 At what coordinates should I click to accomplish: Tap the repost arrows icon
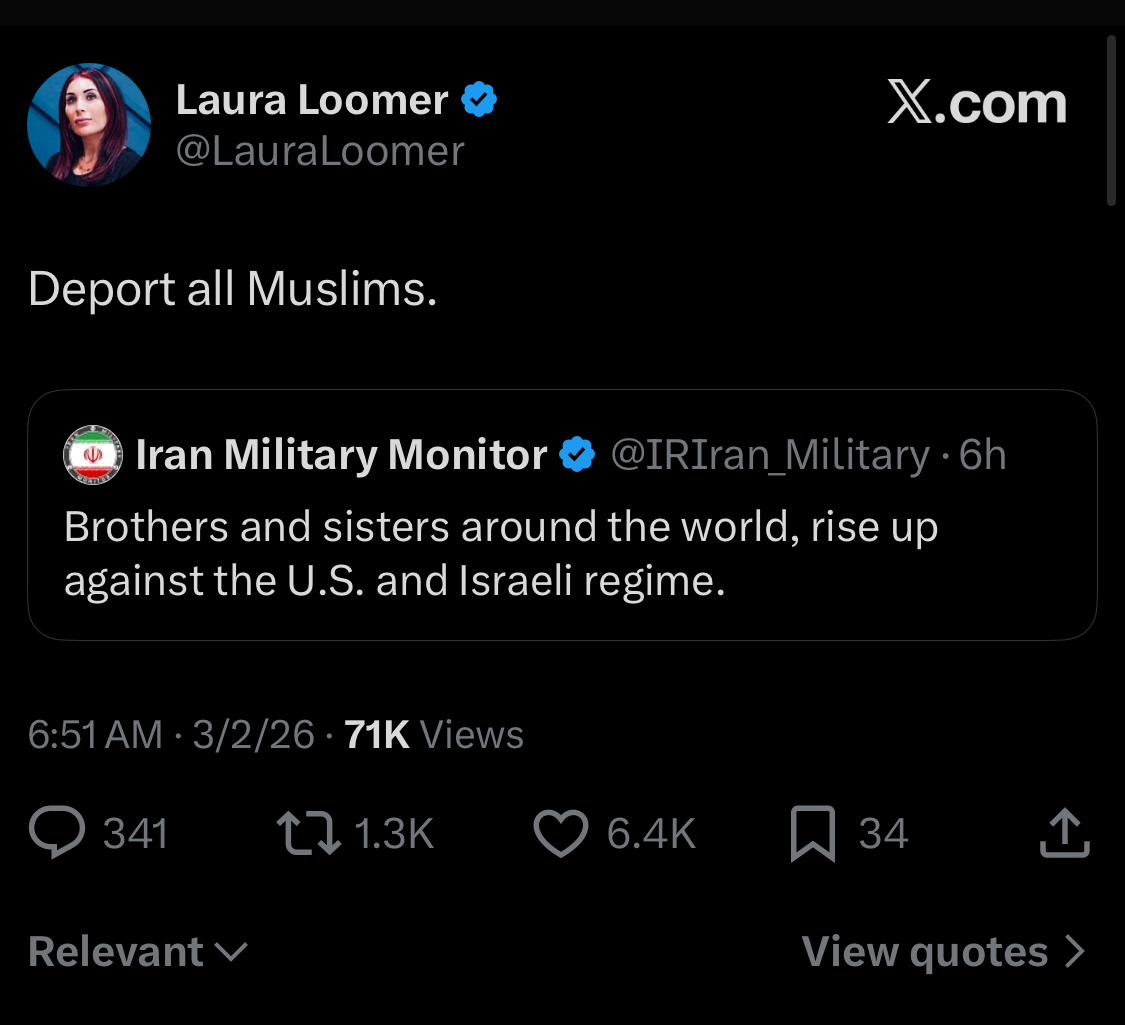pyautogui.click(x=310, y=834)
